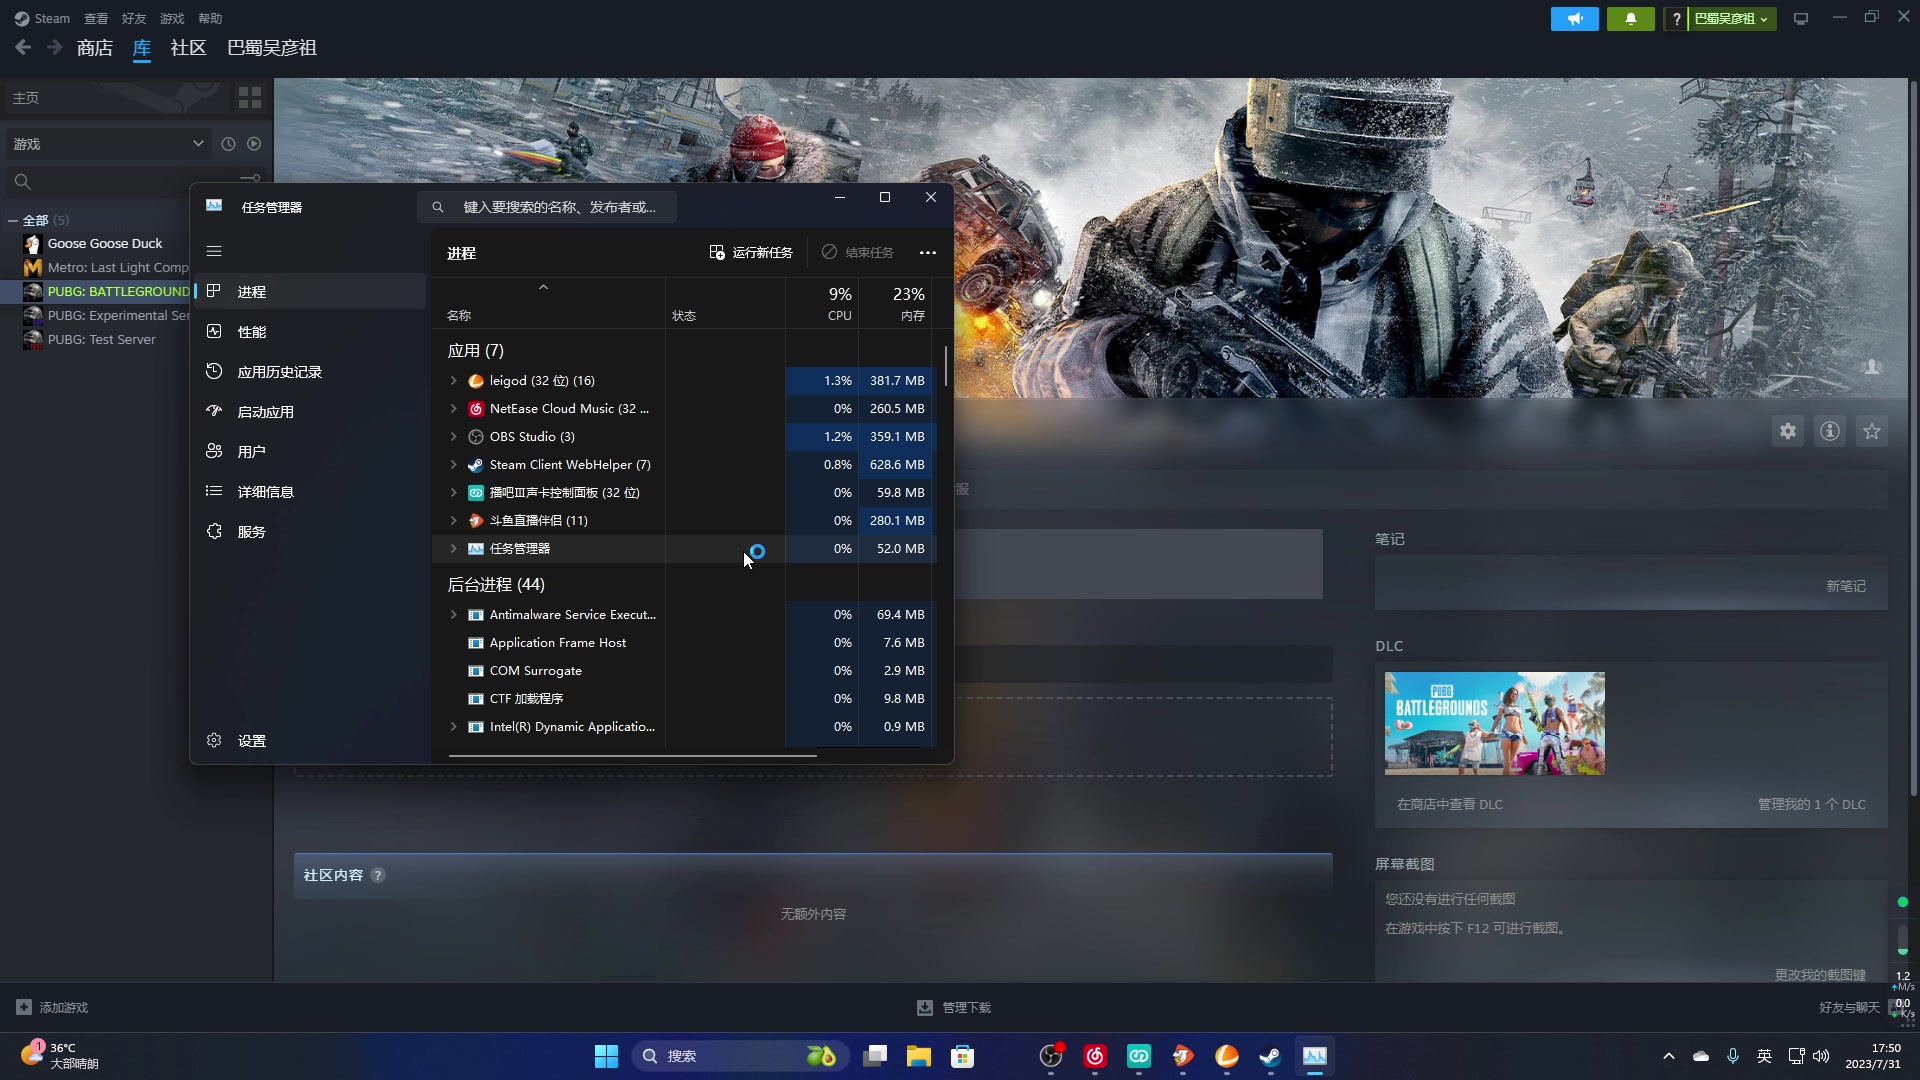Click End task button
Viewport: 1920px width, 1080px height.
click(858, 252)
